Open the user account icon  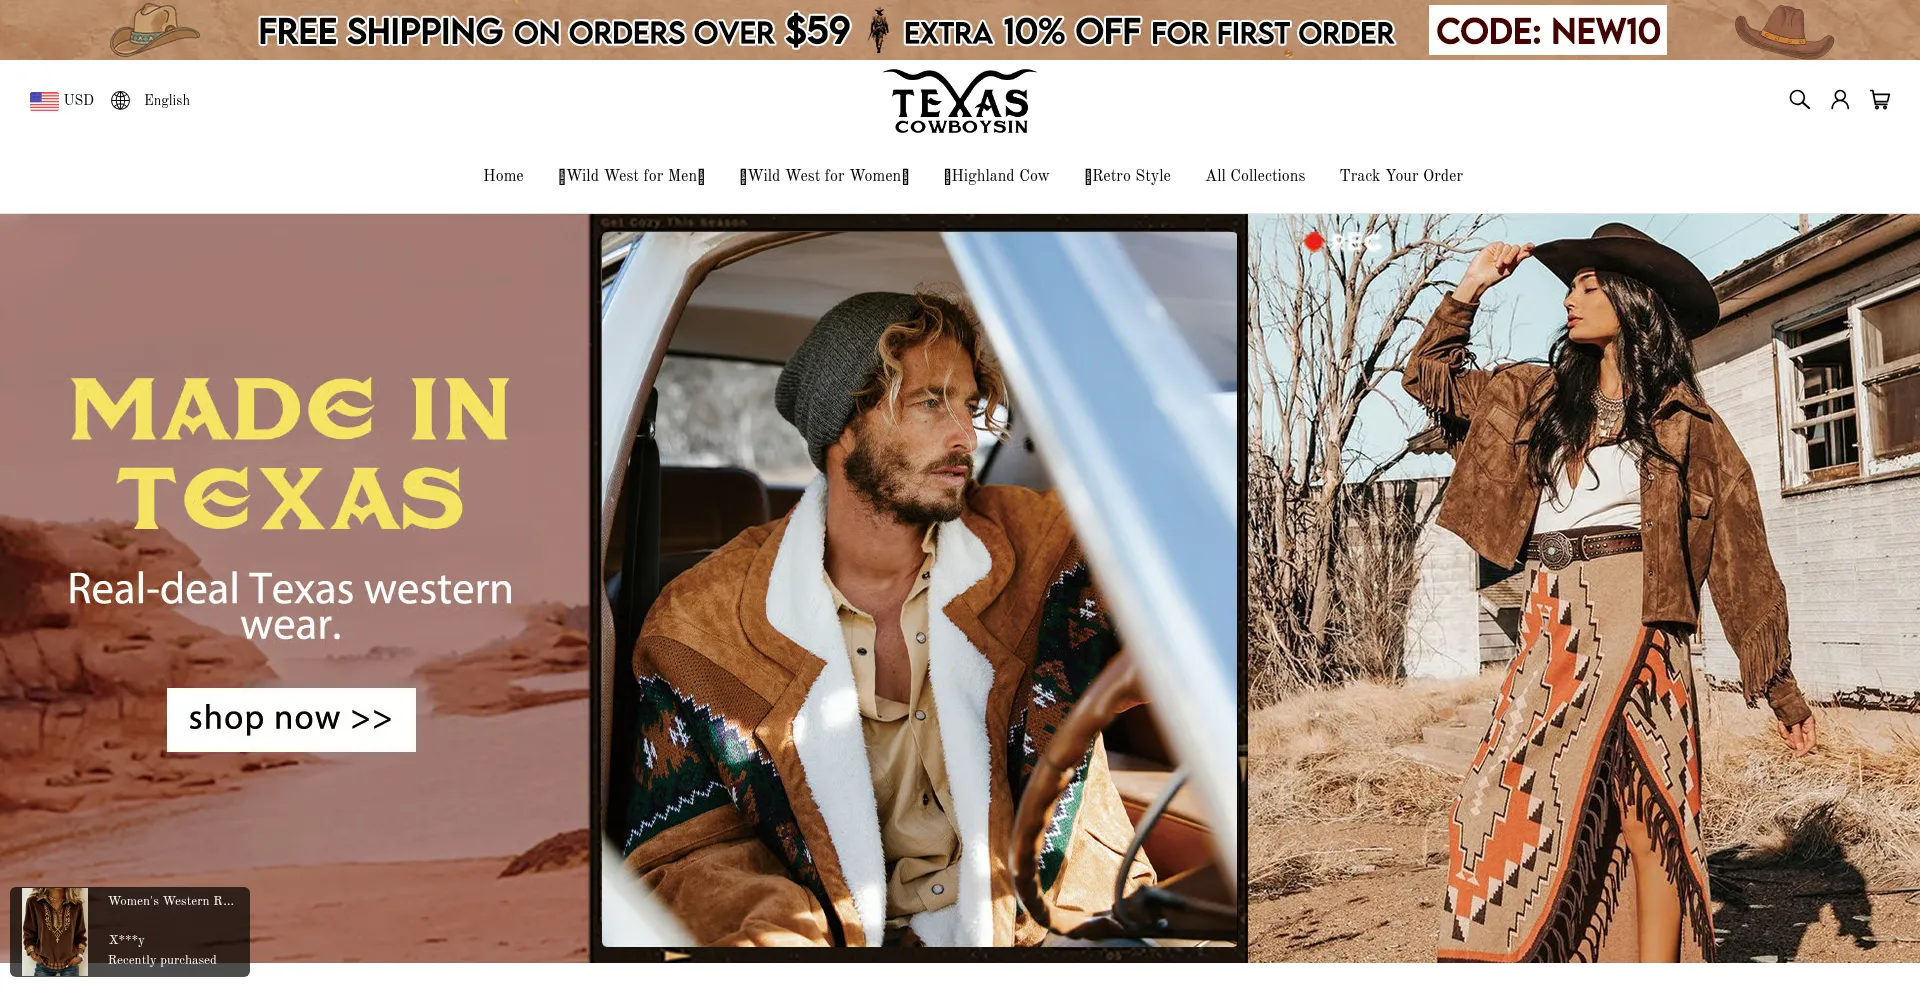[x=1840, y=100]
